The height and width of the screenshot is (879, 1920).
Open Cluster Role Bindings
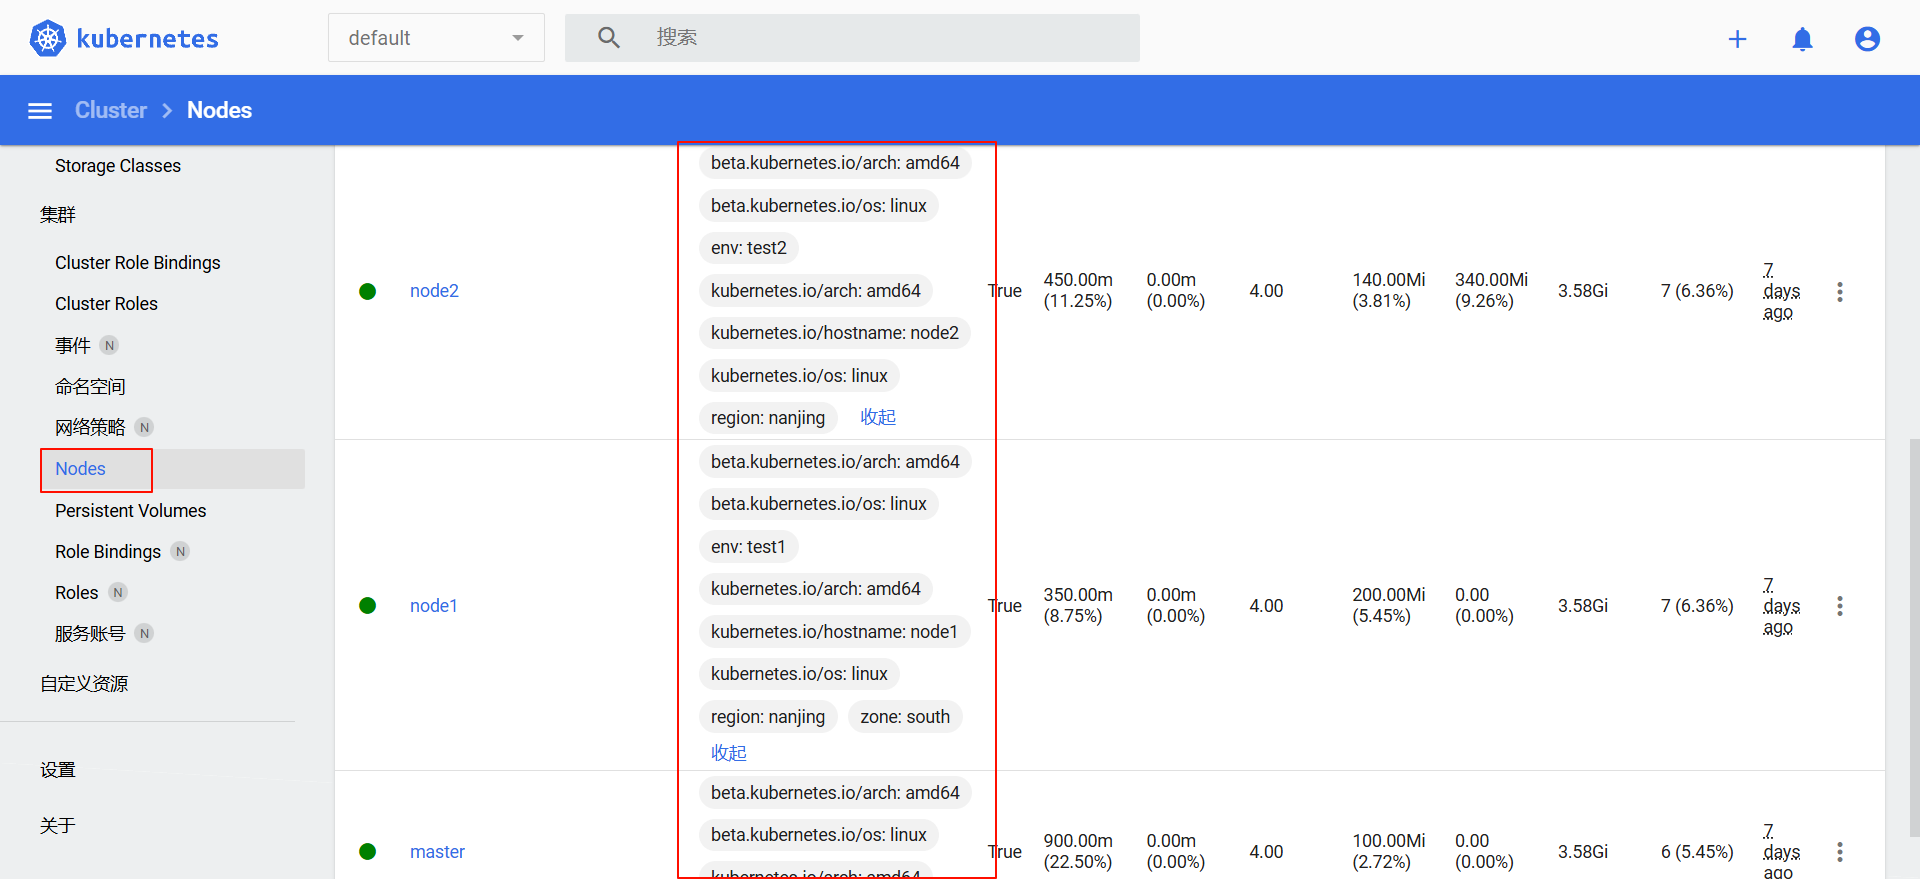tap(138, 263)
